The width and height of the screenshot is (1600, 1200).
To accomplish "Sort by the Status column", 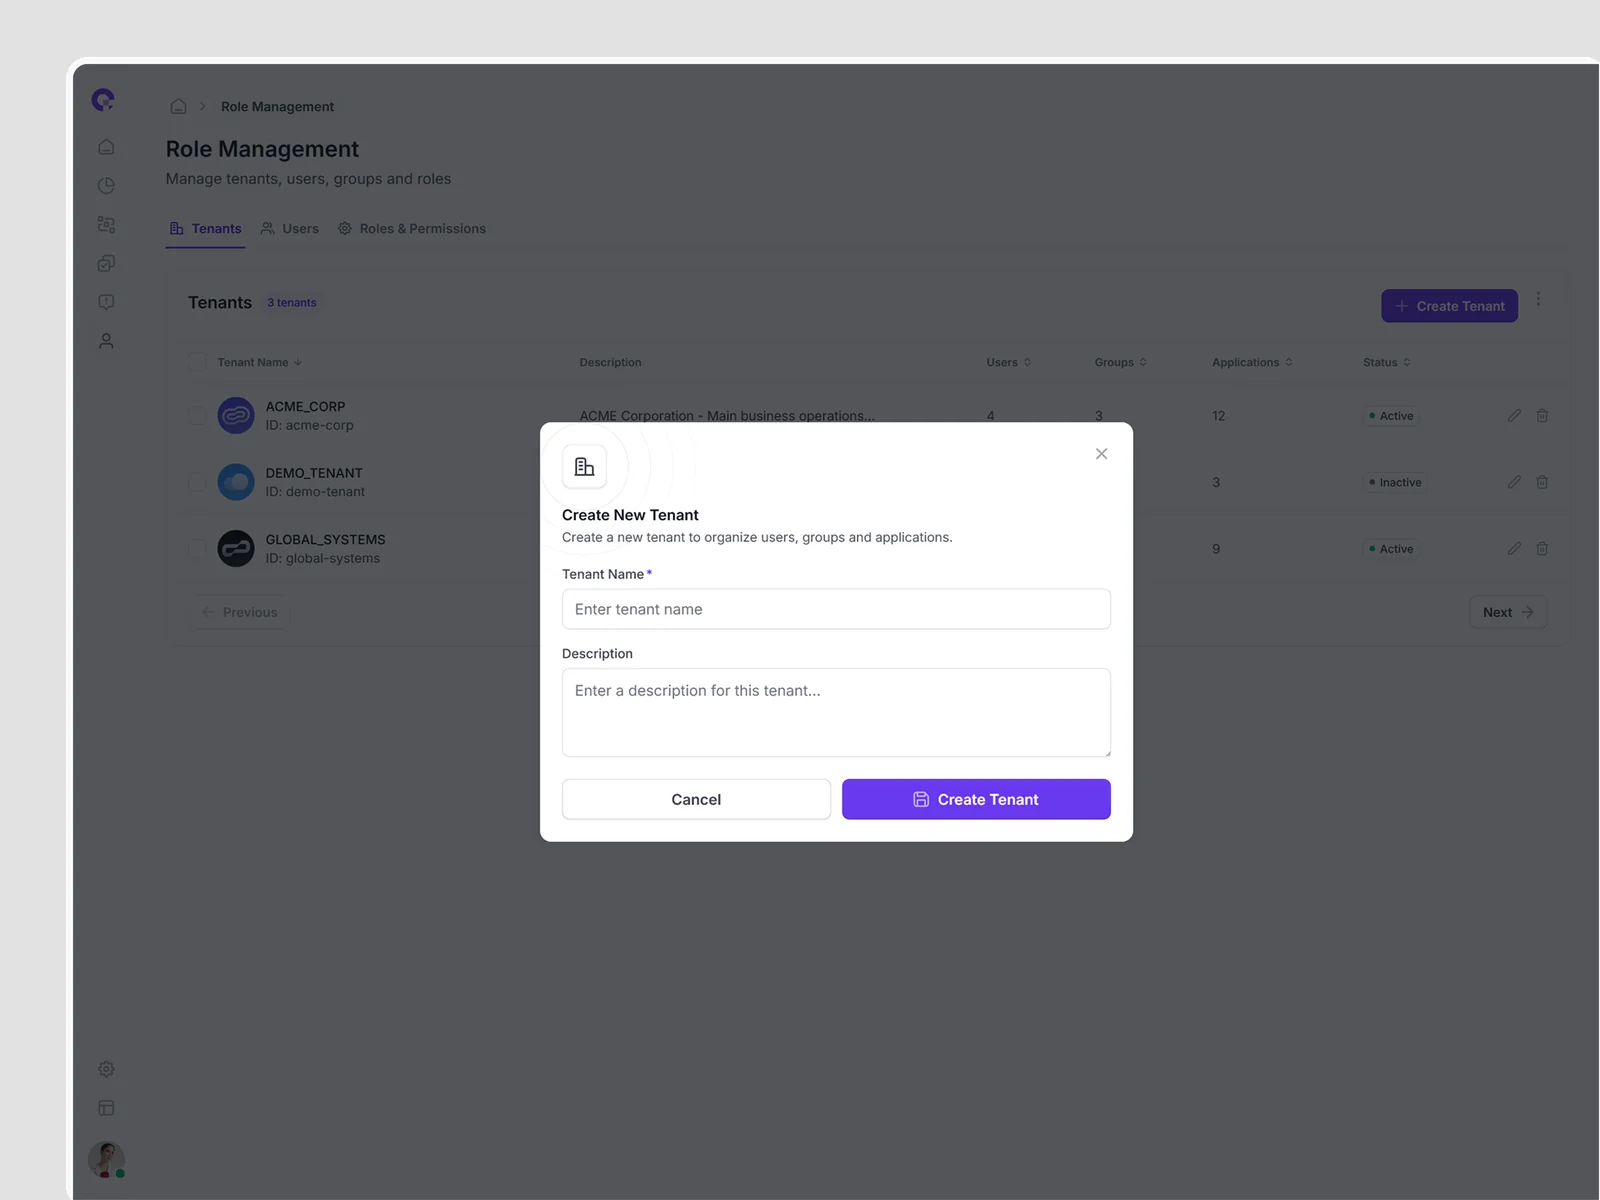I will pos(1386,362).
